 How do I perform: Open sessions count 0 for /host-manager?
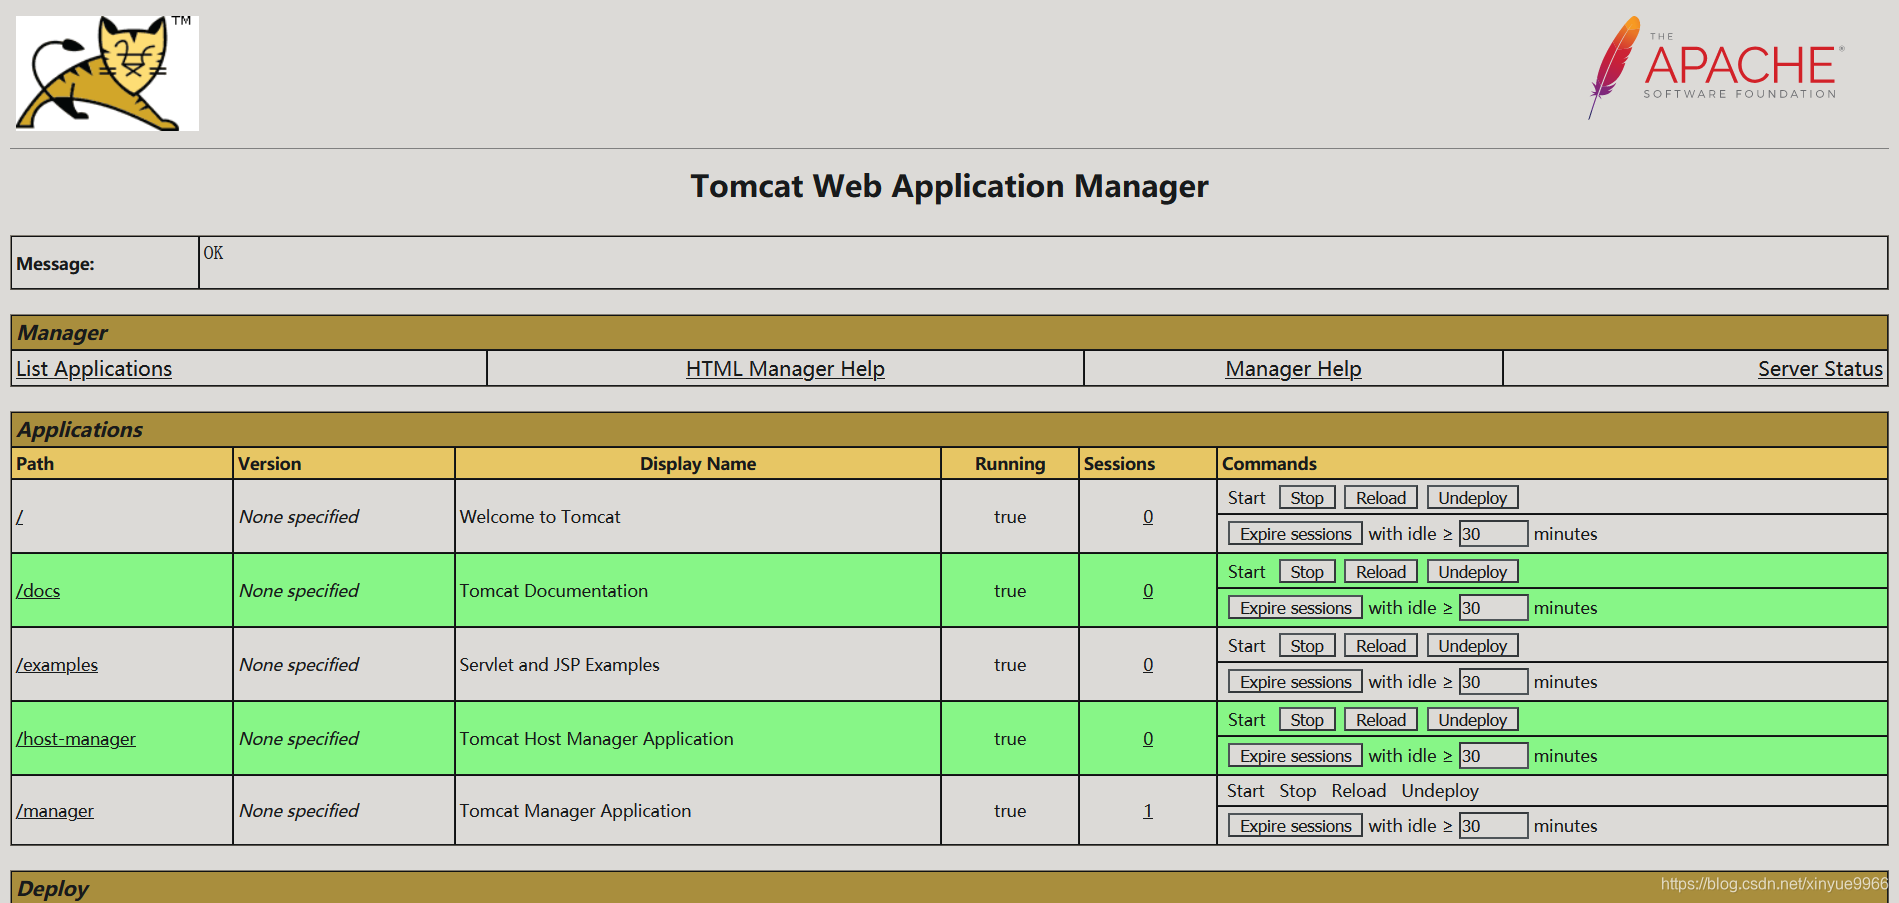pos(1148,739)
